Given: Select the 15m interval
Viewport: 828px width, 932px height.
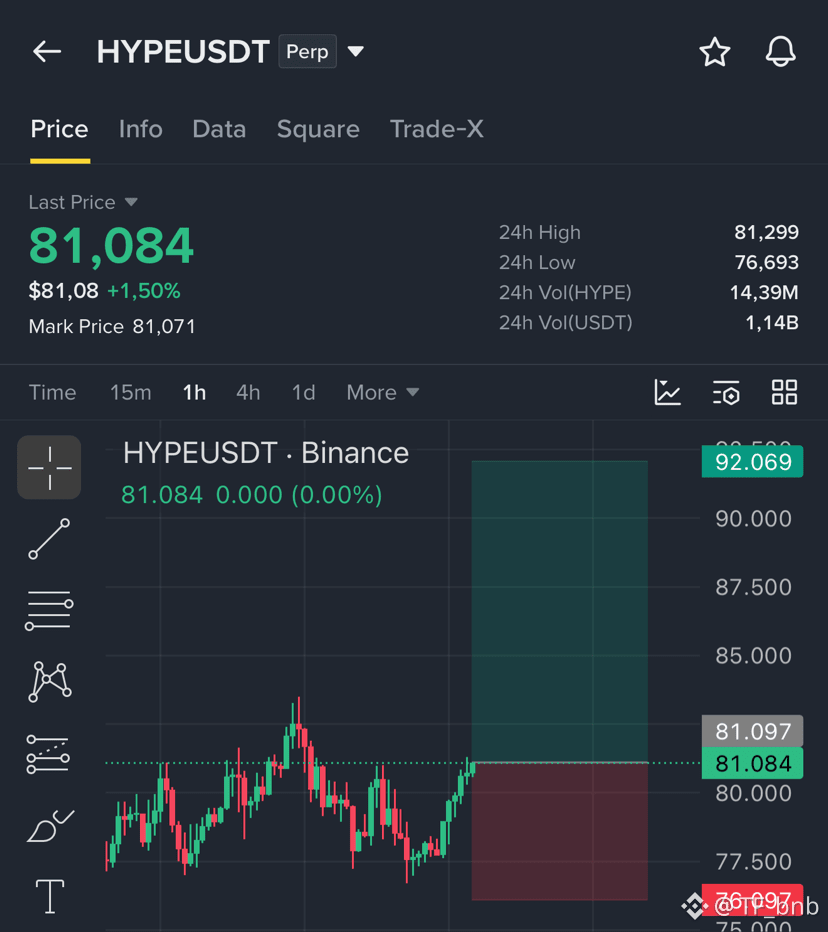Looking at the screenshot, I should coord(131,392).
